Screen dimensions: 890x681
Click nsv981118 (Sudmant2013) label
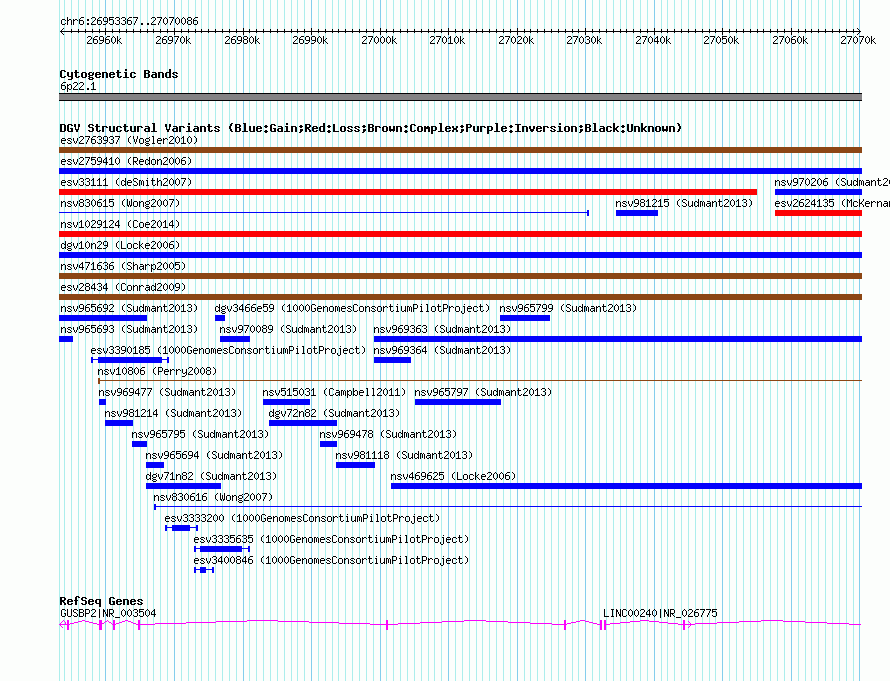pos(404,455)
